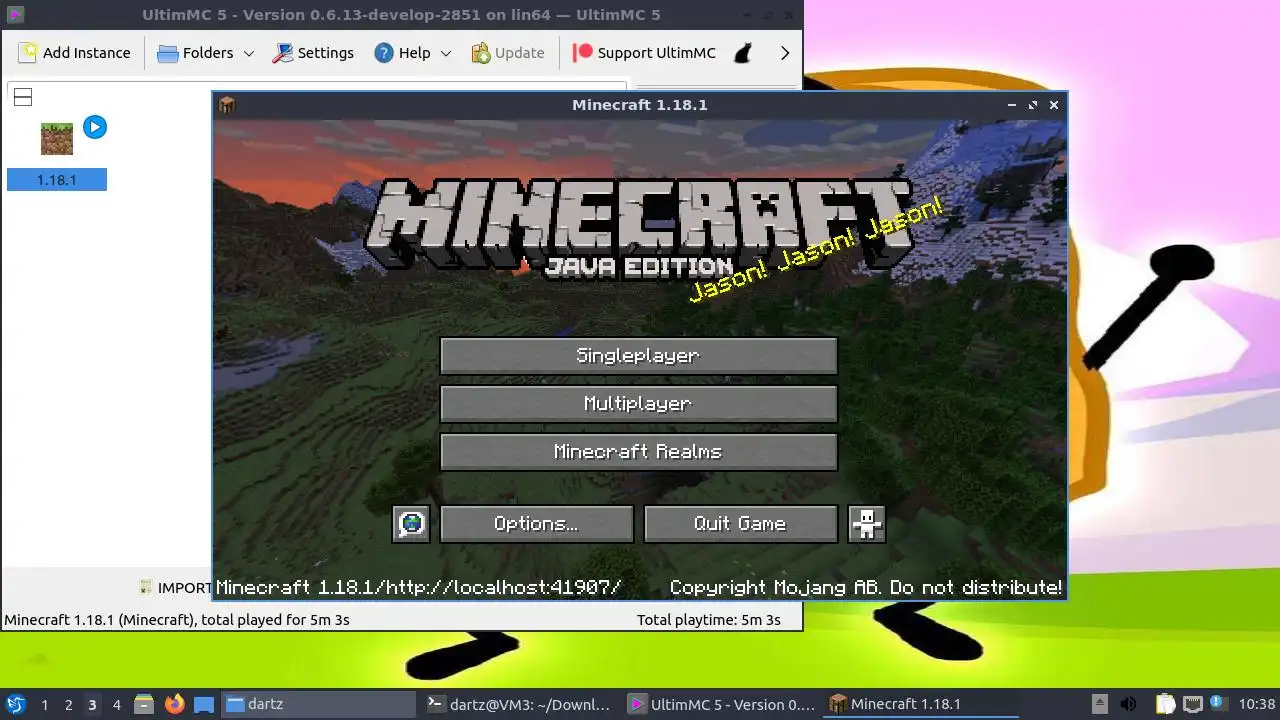
Task: Switch to workspace 2
Action: click(x=68, y=705)
